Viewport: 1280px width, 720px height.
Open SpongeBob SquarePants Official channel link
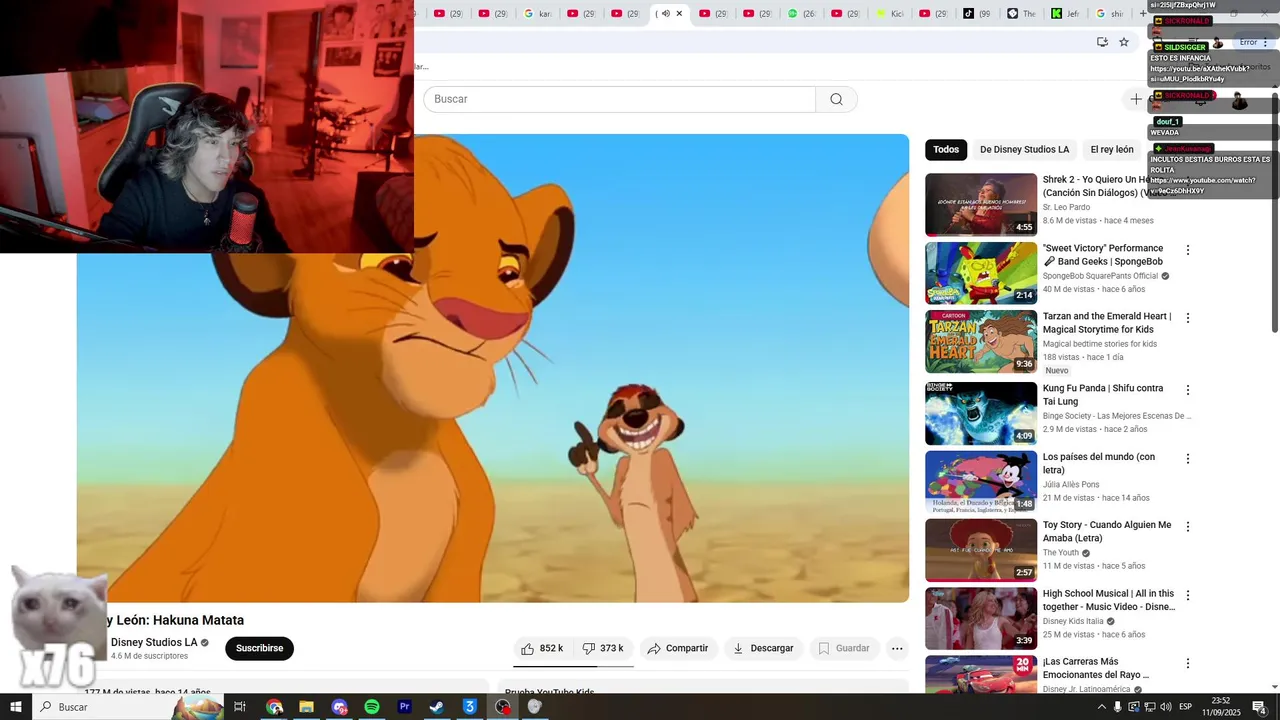click(x=1100, y=276)
